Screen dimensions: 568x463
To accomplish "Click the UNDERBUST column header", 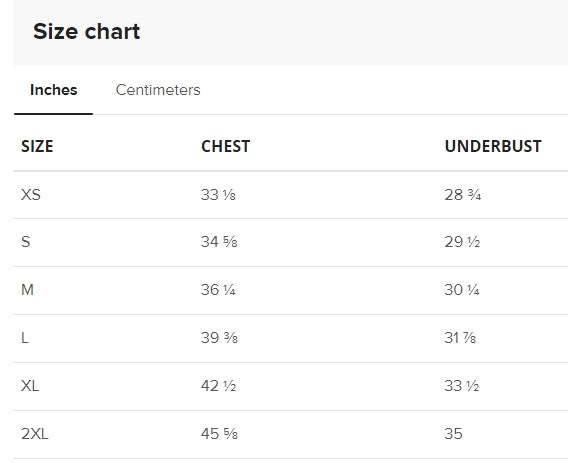I will coord(493,146).
